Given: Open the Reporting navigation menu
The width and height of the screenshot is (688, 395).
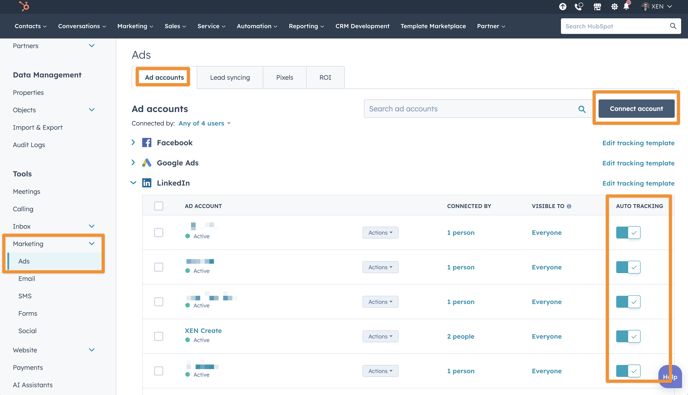Looking at the screenshot, I should pyautogui.click(x=306, y=26).
